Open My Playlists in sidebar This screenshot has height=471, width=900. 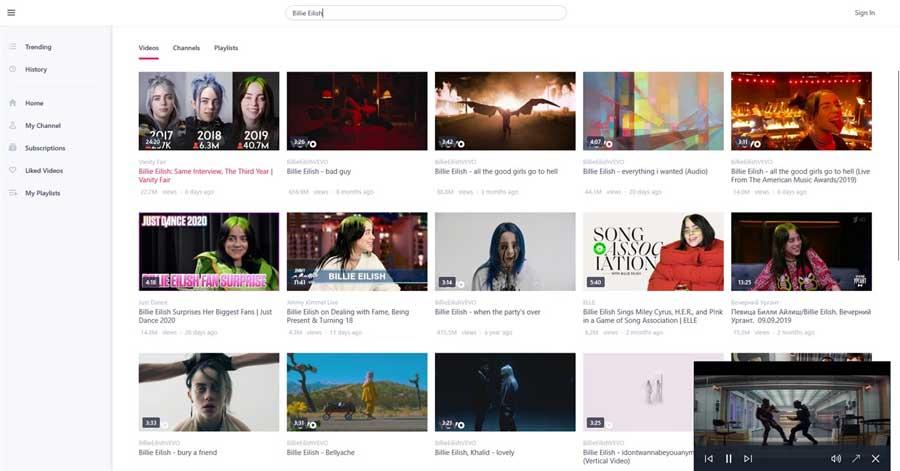pyautogui.click(x=42, y=193)
